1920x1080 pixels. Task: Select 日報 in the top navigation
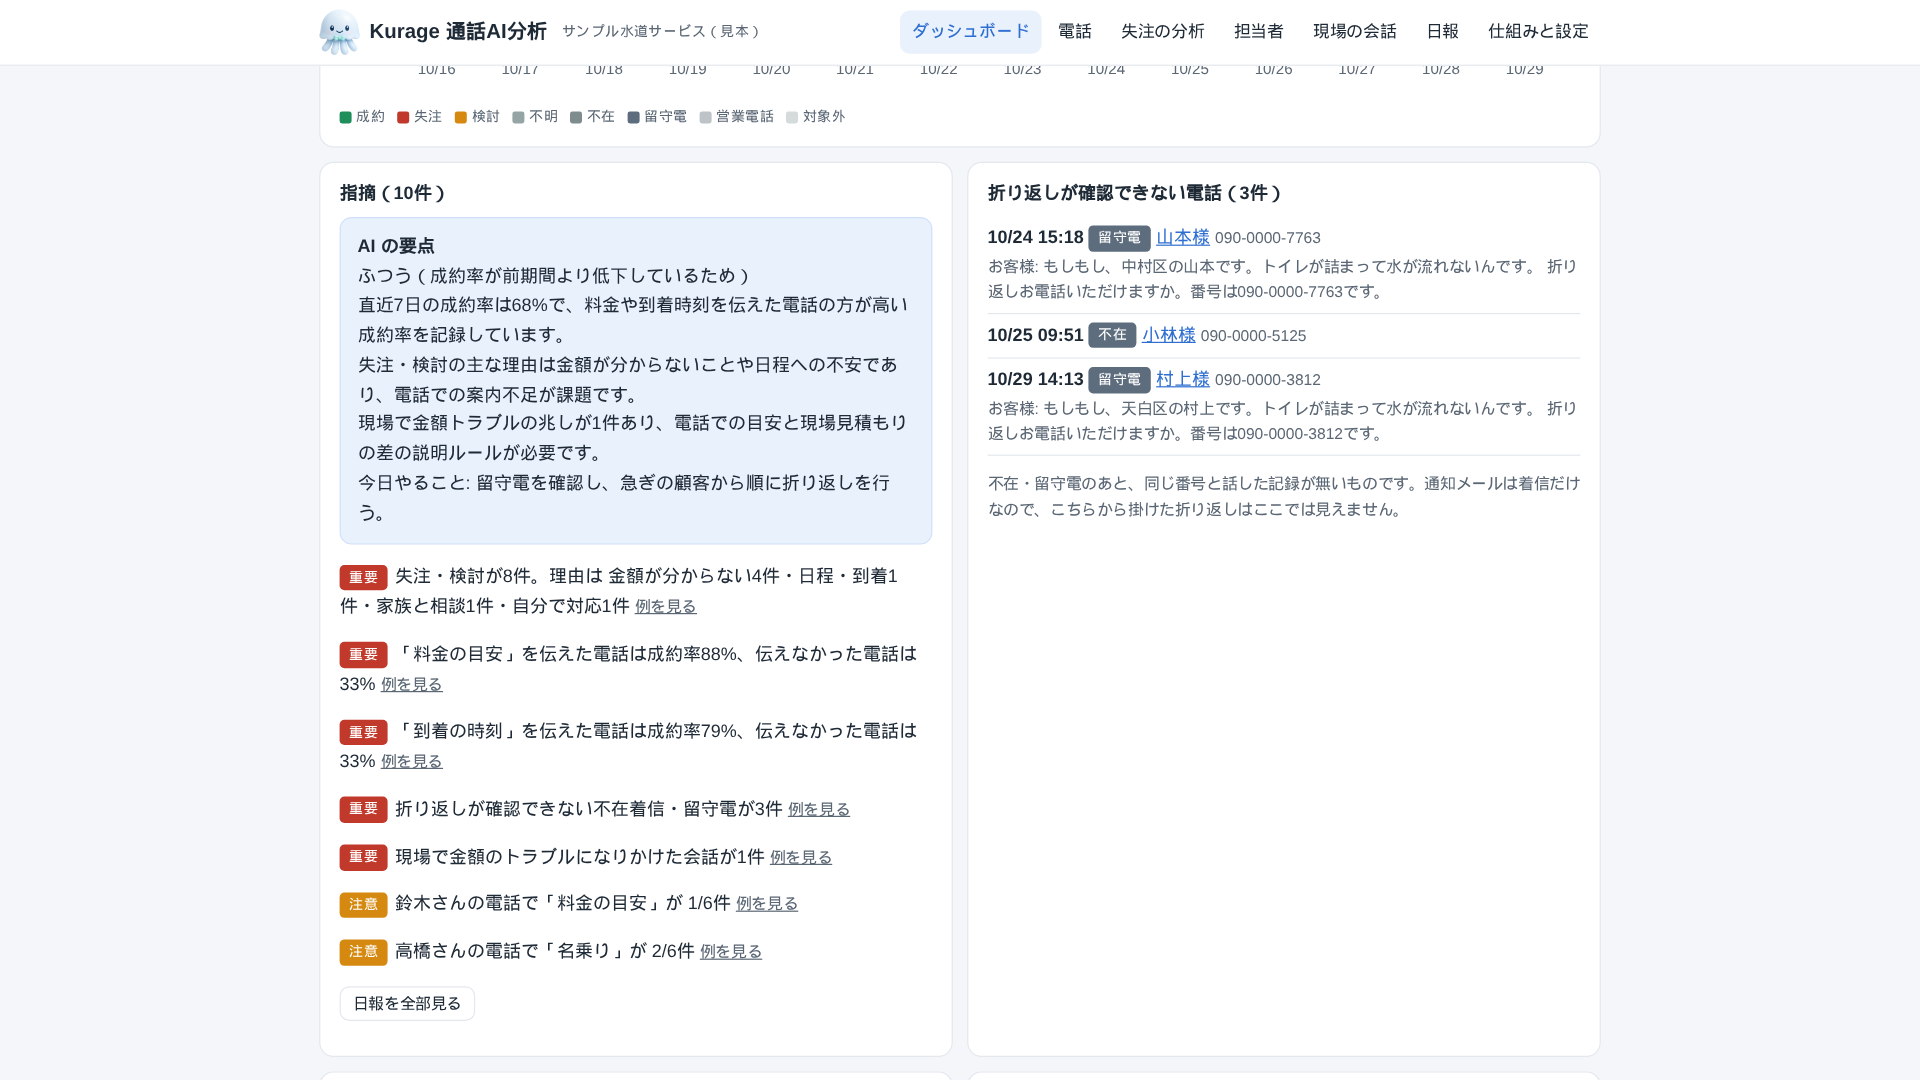[1442, 32]
